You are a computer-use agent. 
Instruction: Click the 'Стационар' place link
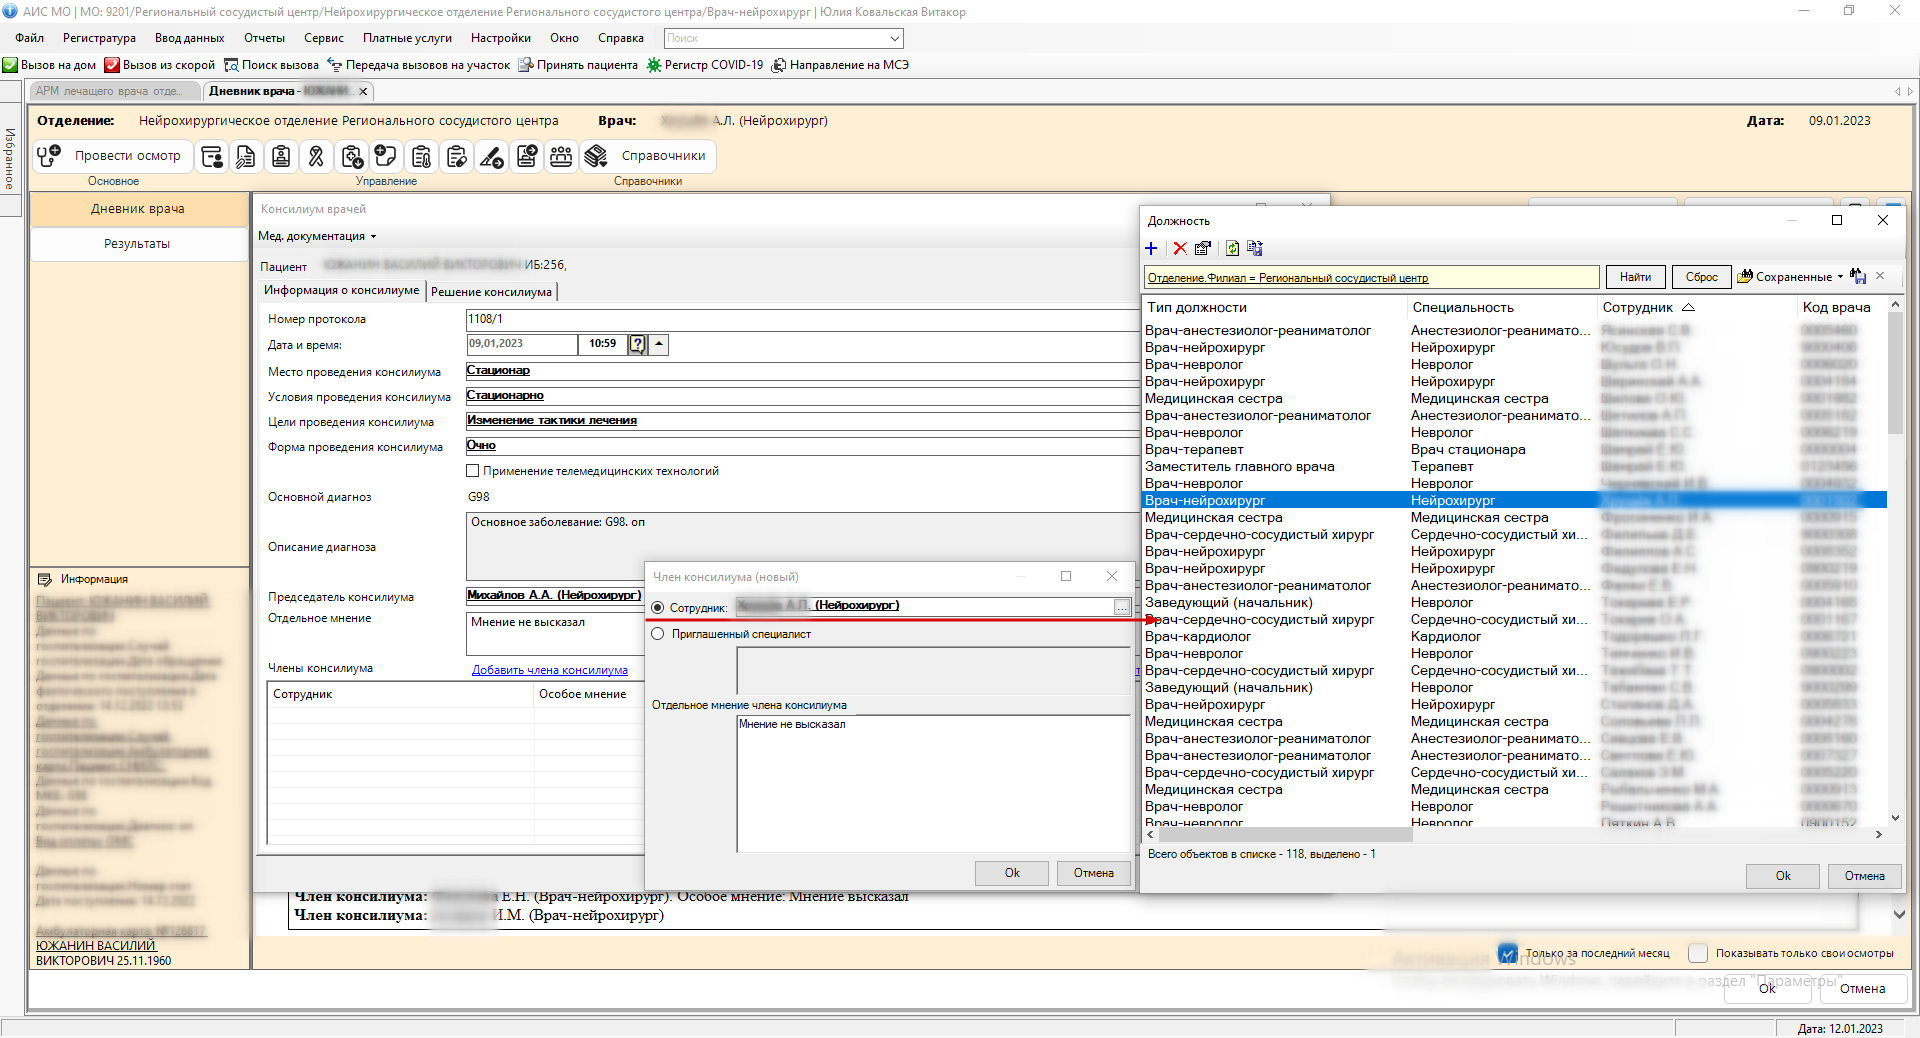(498, 370)
